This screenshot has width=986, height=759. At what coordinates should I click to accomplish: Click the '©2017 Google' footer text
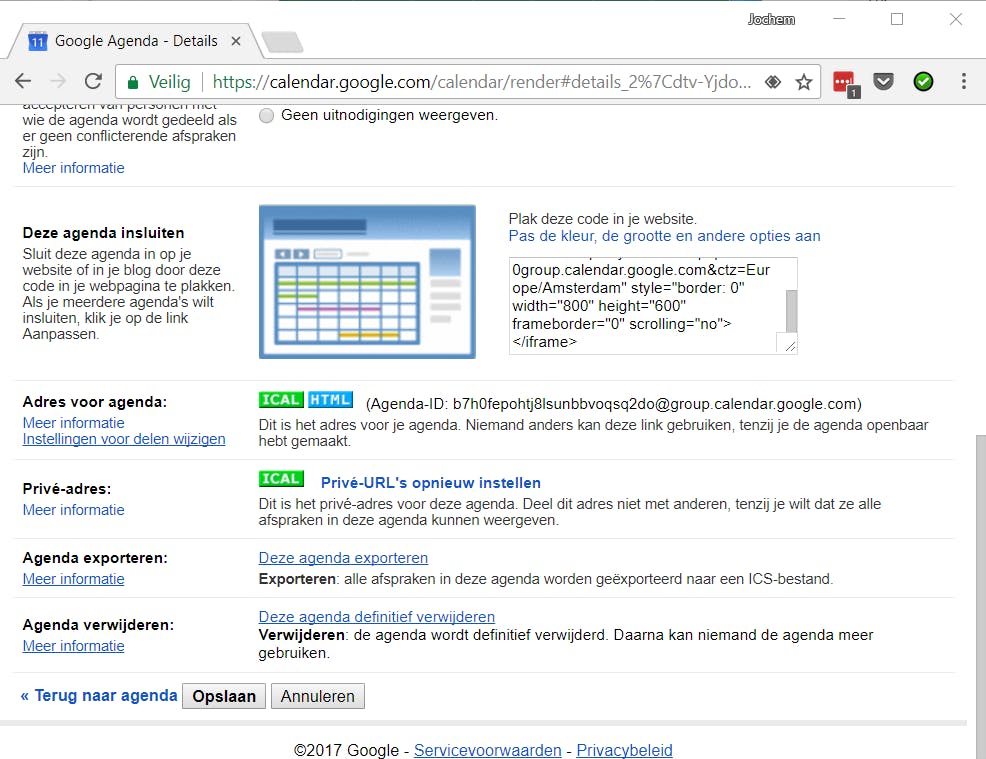[x=346, y=750]
